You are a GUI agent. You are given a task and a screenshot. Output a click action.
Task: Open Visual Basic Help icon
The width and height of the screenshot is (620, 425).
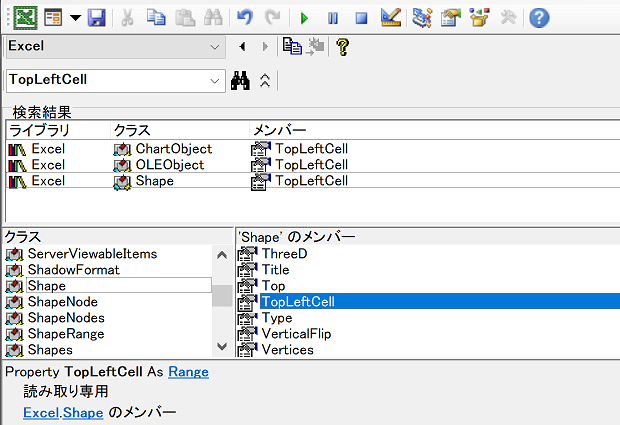pos(539,18)
